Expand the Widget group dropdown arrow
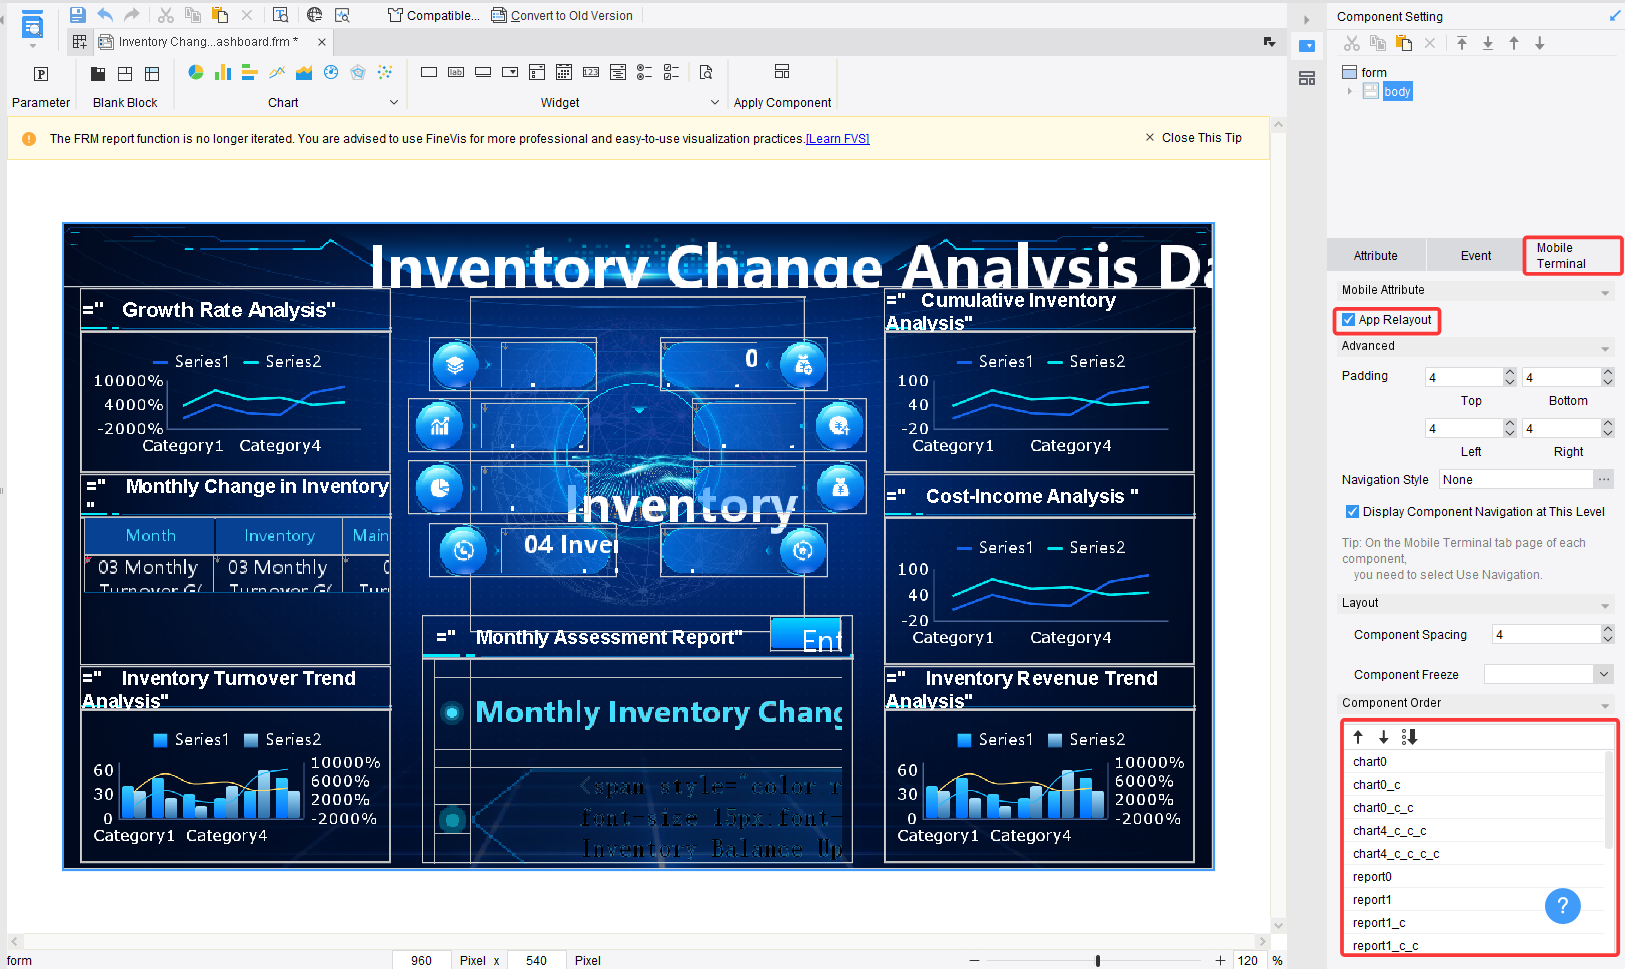Viewport: 1625px width, 969px height. 715,102
